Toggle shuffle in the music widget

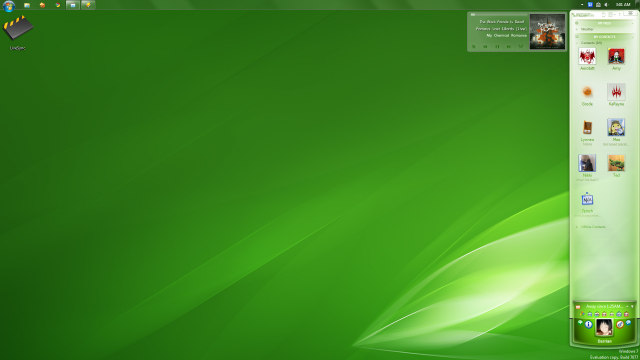coord(521,47)
